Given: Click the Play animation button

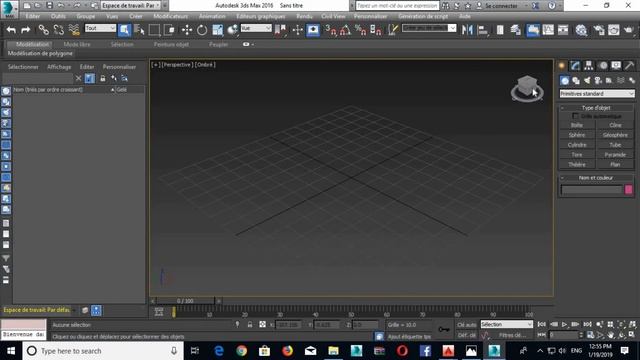Looking at the screenshot, I should 564,324.
